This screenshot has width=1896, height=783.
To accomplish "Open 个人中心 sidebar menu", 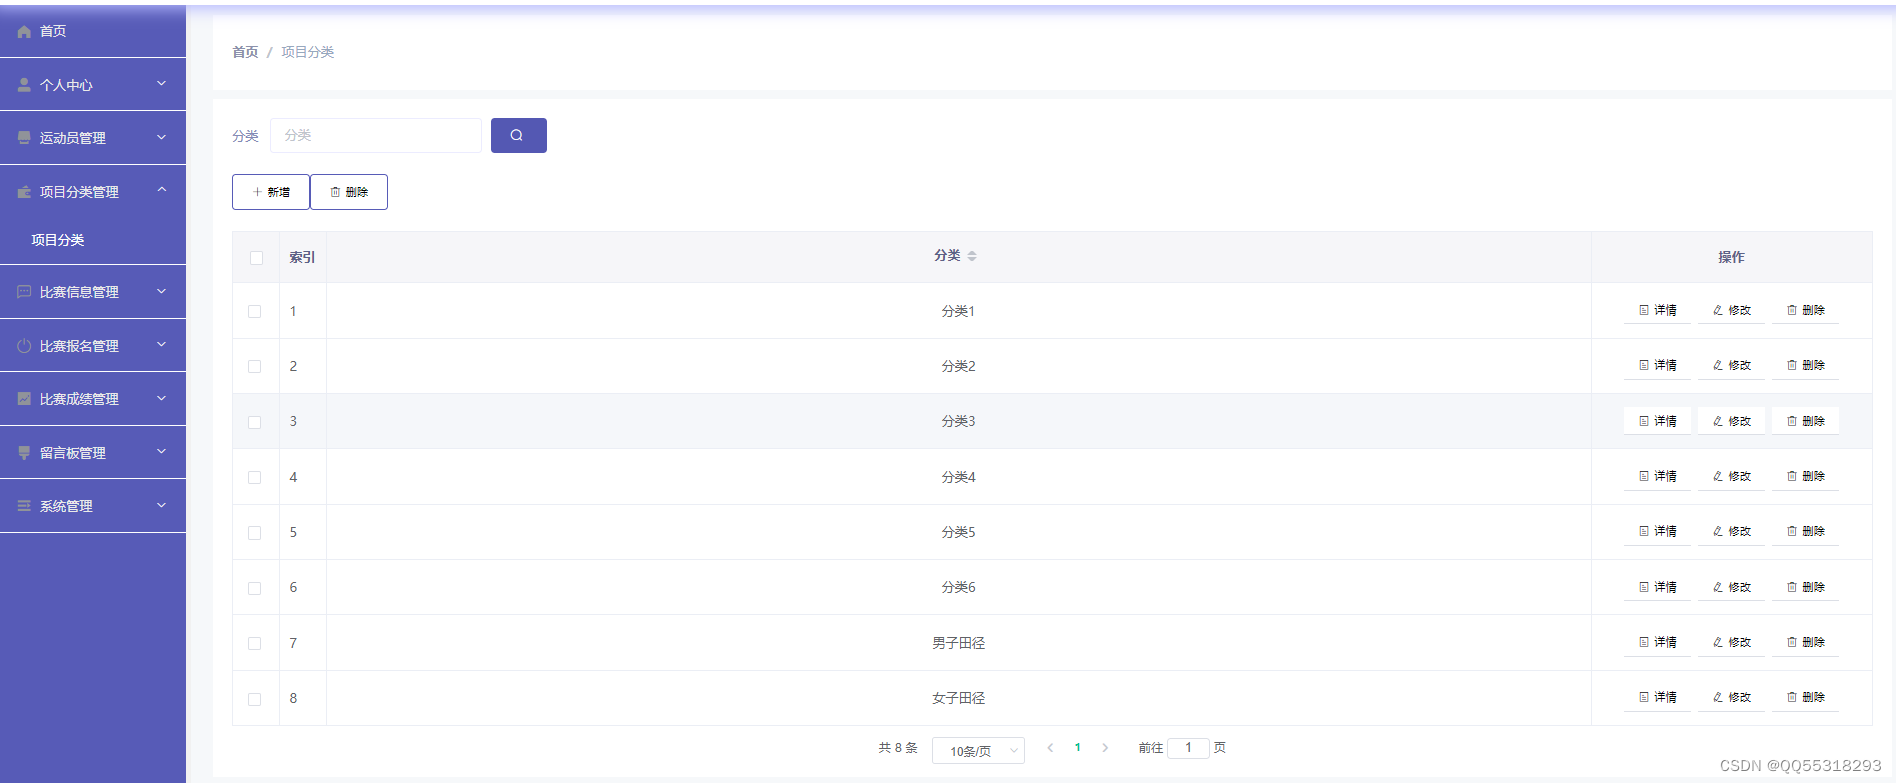I will (93, 85).
